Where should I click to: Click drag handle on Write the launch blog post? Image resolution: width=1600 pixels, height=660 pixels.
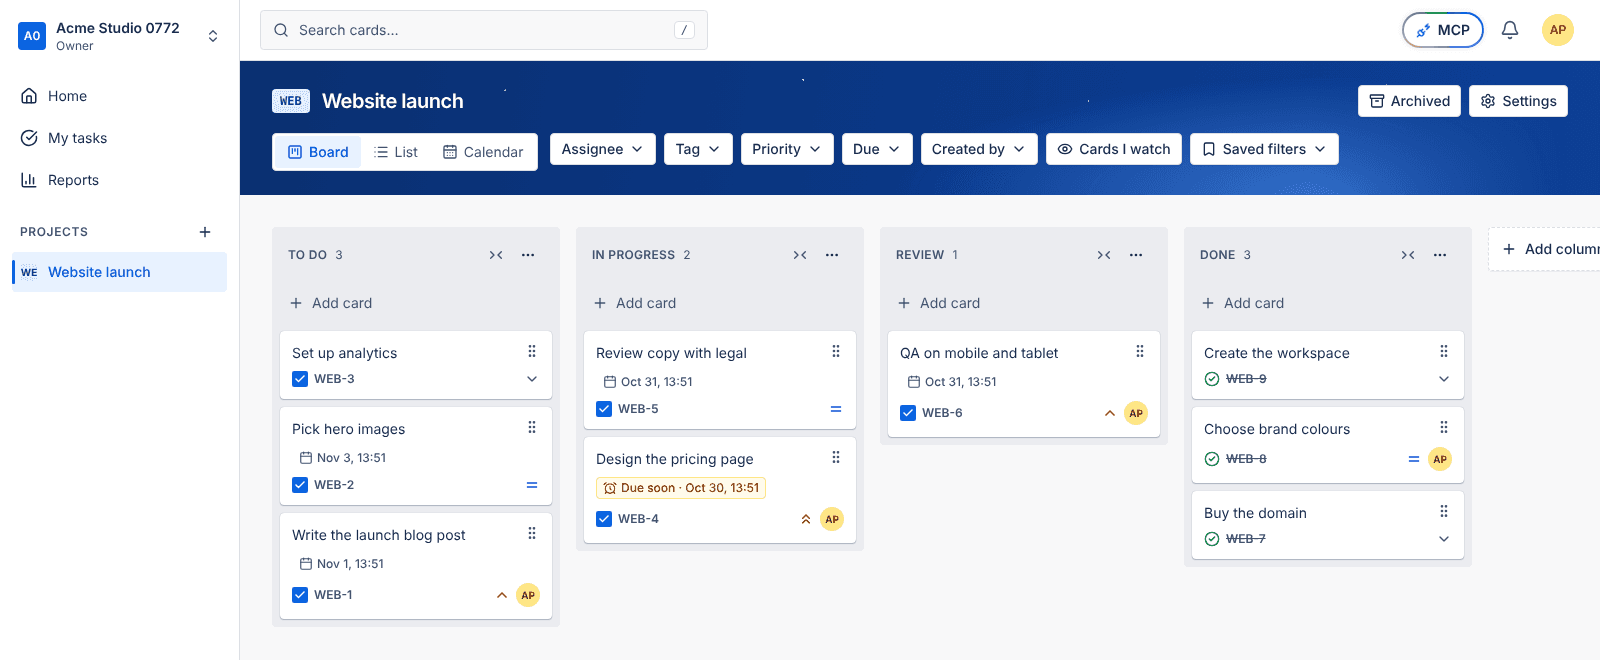[532, 533]
